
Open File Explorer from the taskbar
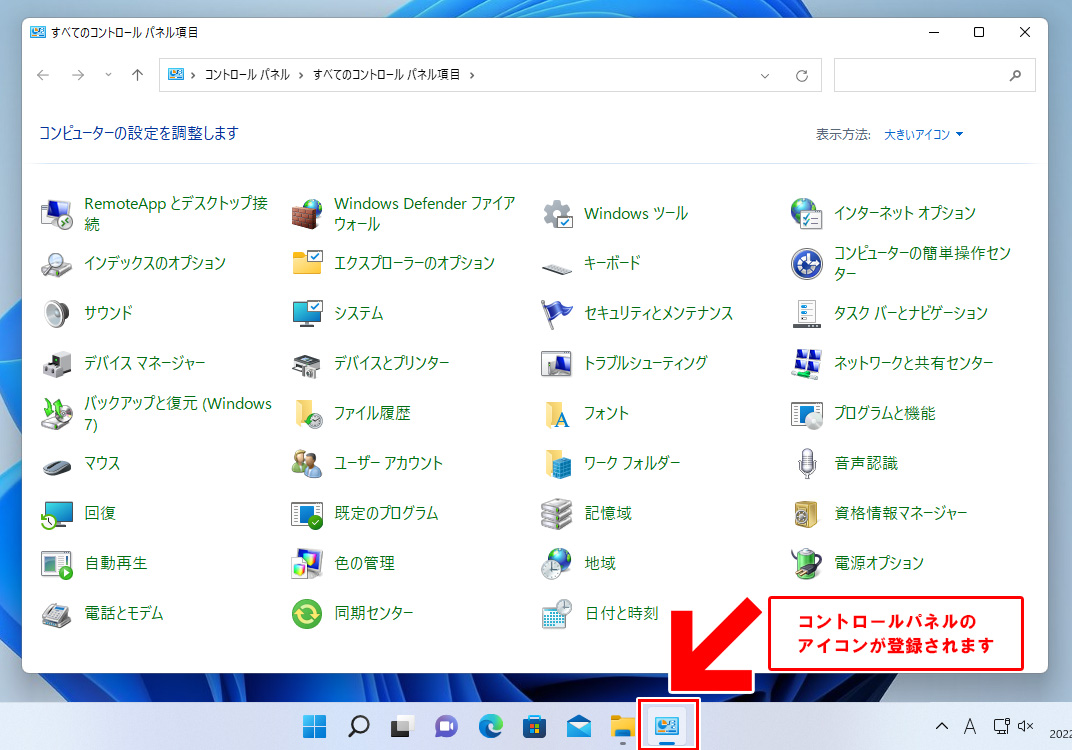(x=623, y=726)
